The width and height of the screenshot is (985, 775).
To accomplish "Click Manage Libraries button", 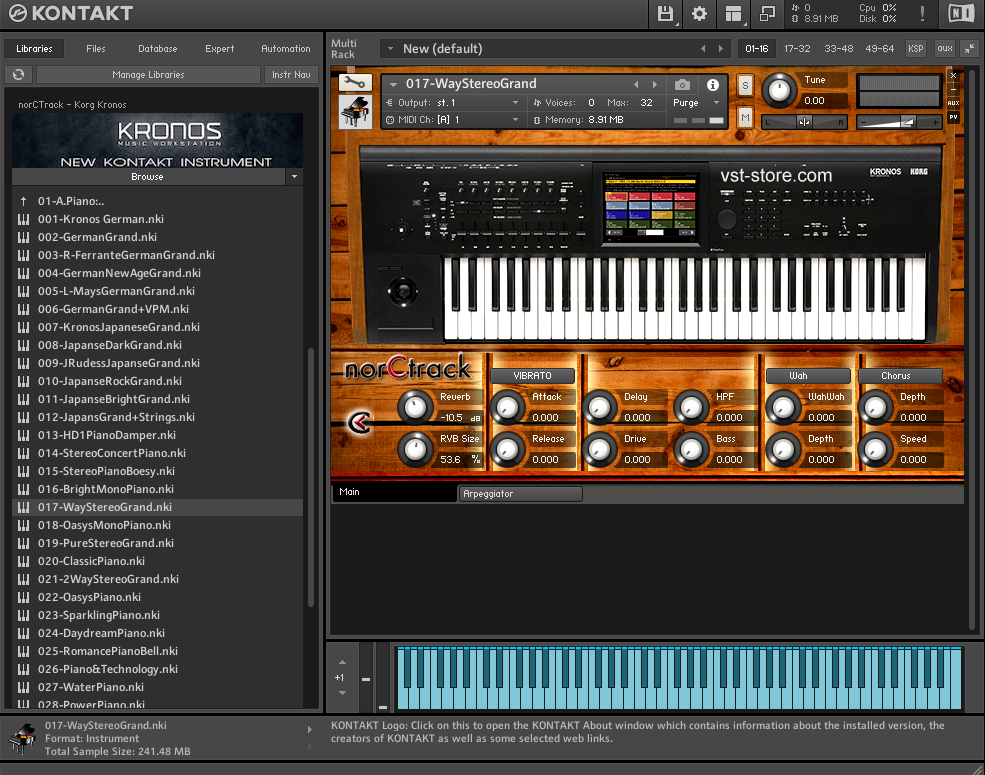I will (148, 75).
